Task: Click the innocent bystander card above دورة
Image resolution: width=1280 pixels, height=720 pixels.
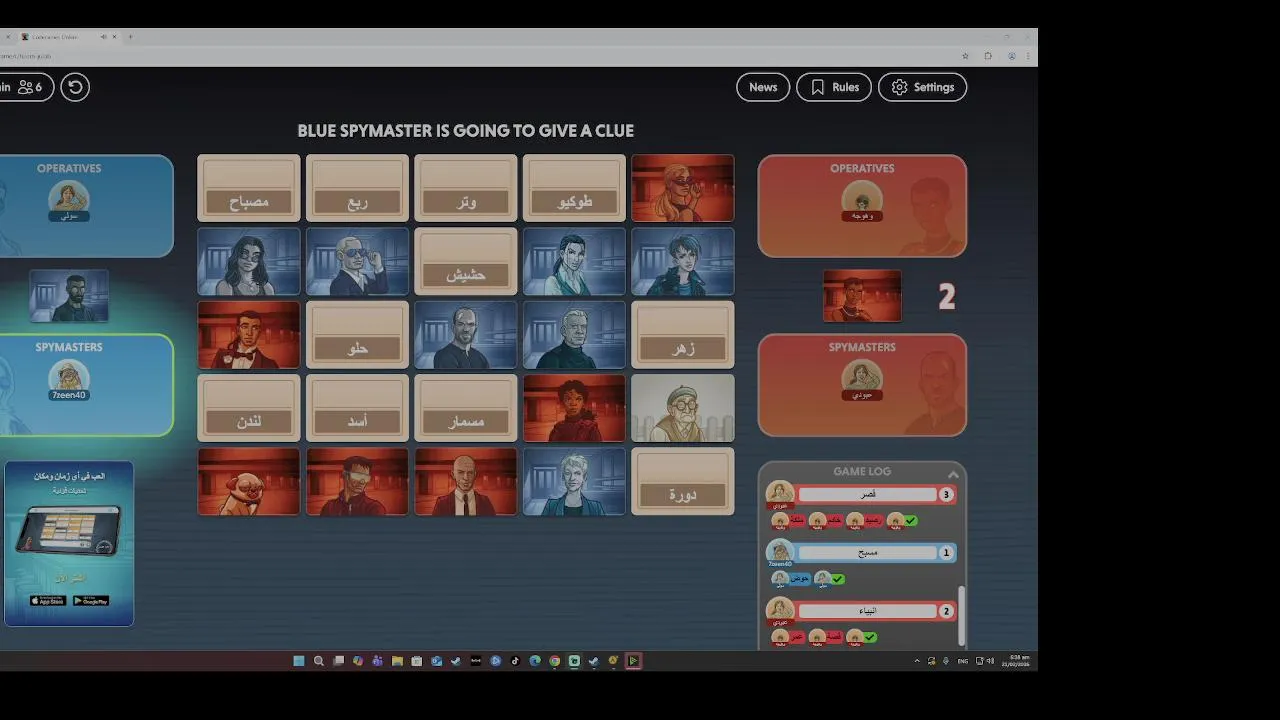Action: (683, 408)
